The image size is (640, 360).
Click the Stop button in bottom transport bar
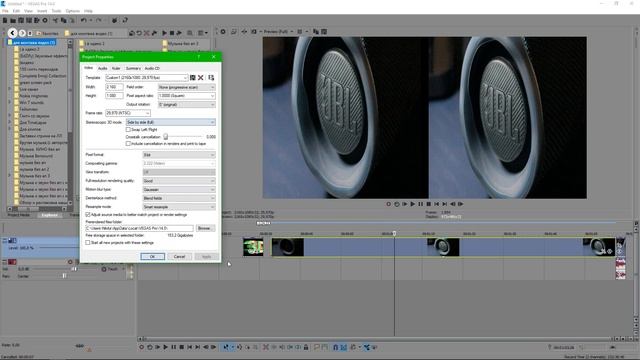pos(182,347)
